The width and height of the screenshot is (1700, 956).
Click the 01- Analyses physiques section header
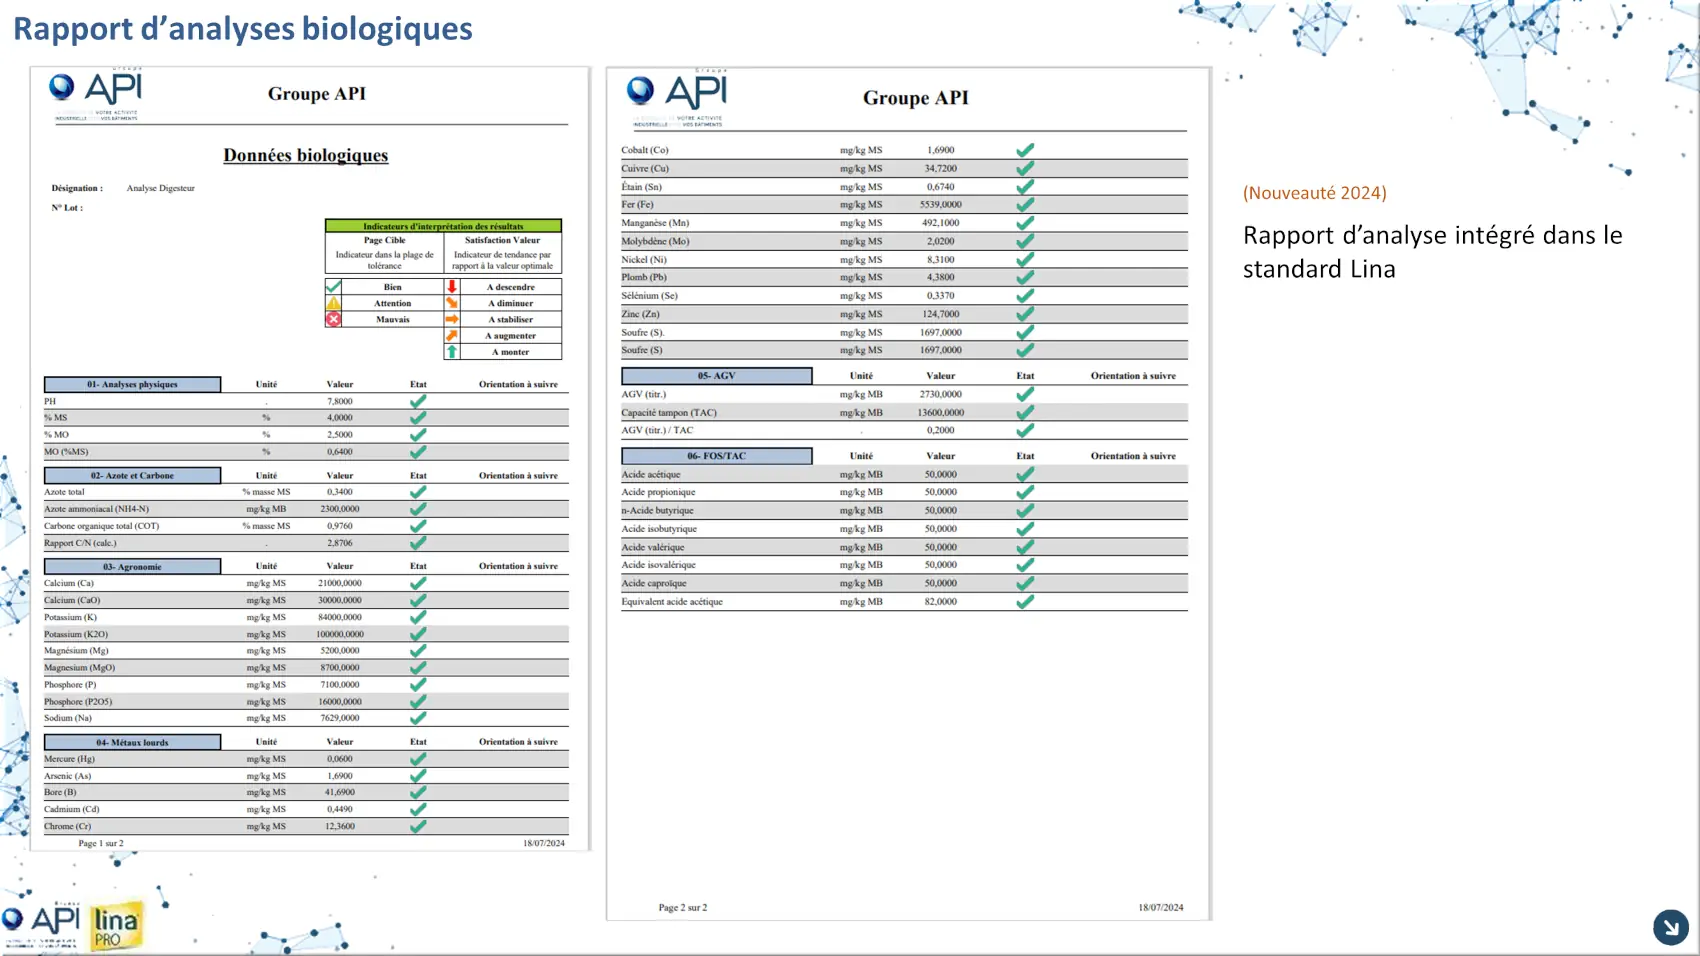tap(132, 384)
